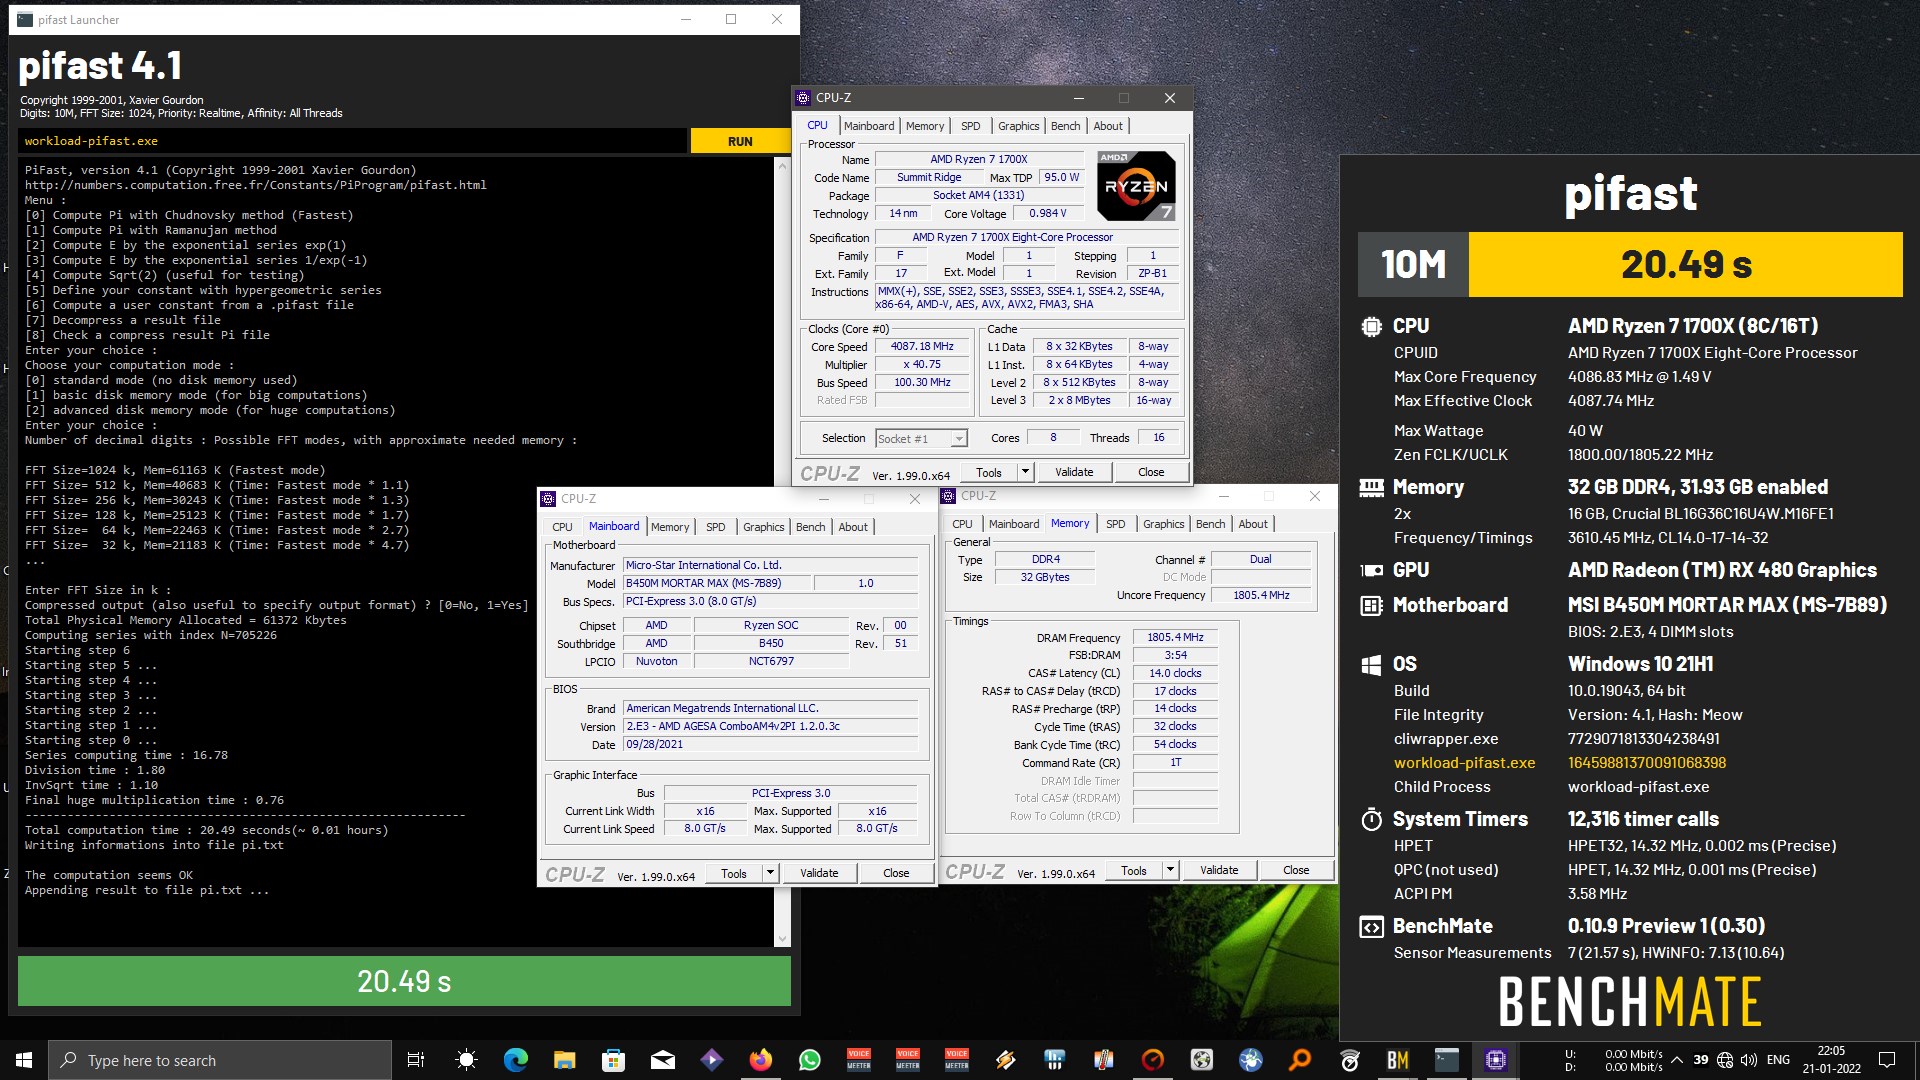Open the Graphics tab in CPU-Z Mainboard window
The height and width of the screenshot is (1080, 1920).
click(763, 527)
